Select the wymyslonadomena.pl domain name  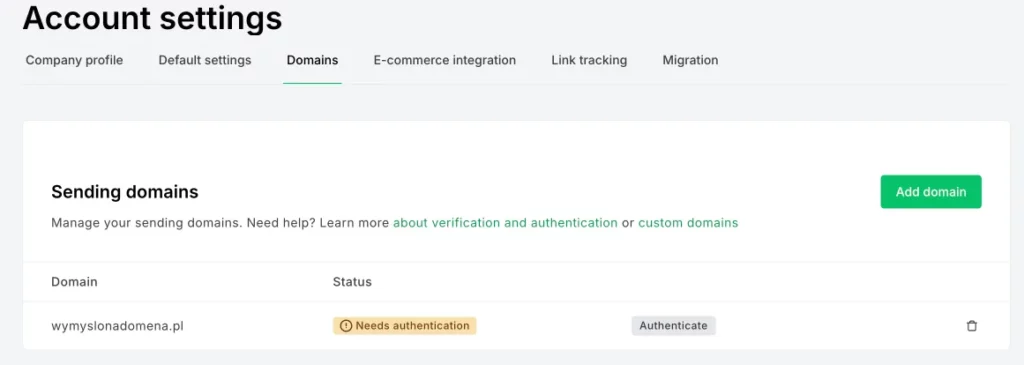coord(117,325)
